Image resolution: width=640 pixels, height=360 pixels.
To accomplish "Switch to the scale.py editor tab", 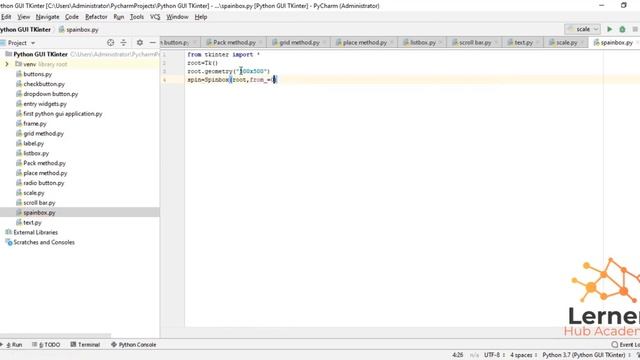I will tap(566, 42).
